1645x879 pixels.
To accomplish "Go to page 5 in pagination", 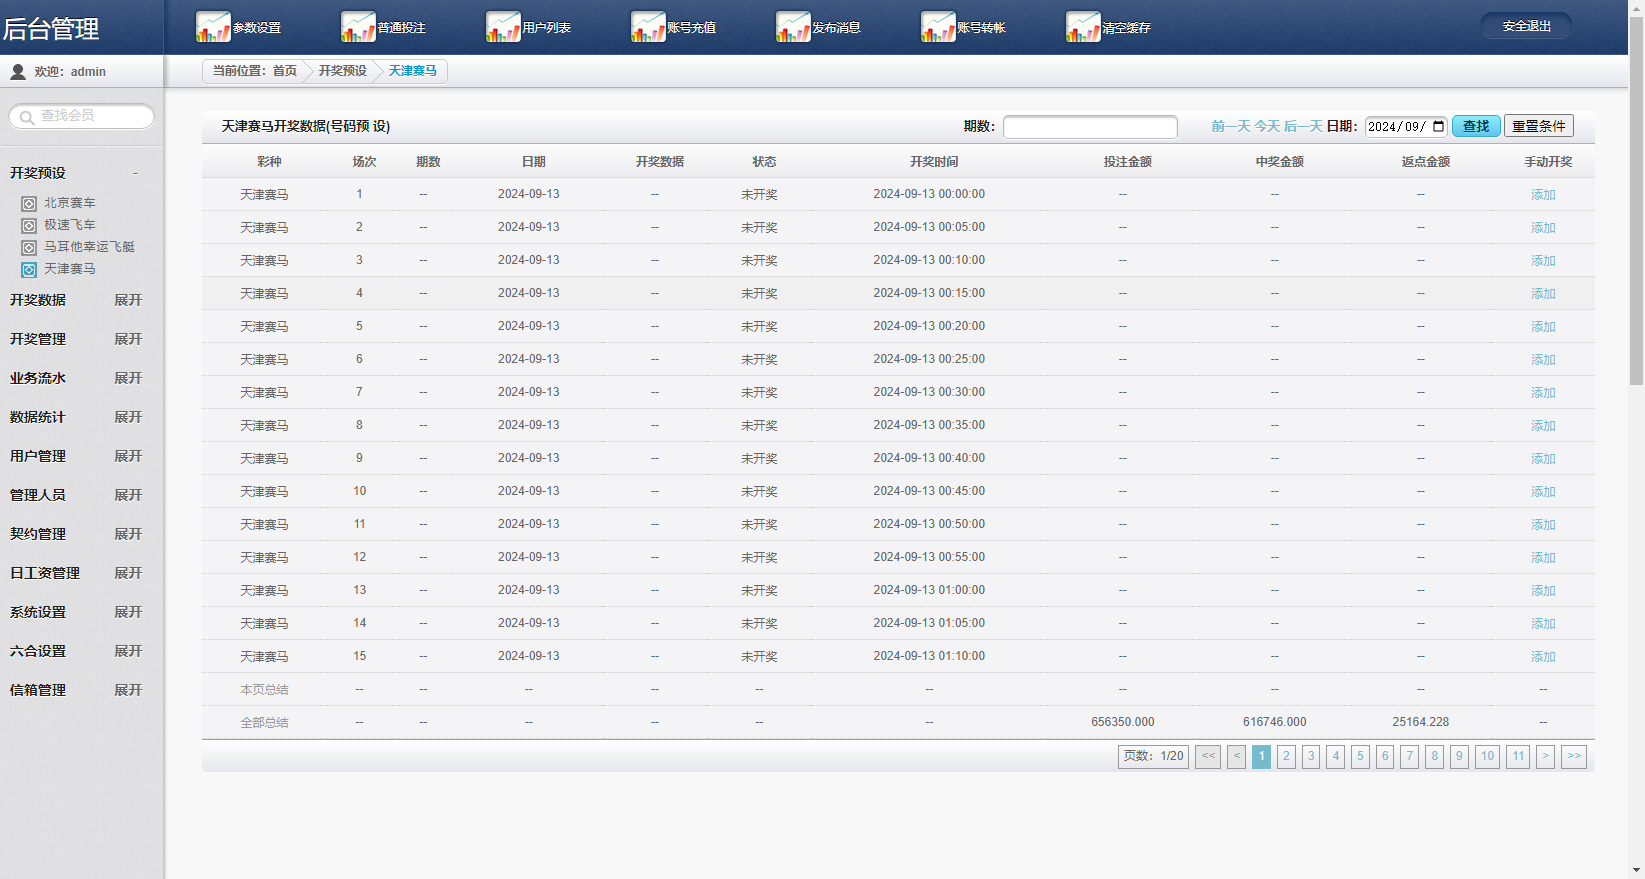I will [1359, 756].
